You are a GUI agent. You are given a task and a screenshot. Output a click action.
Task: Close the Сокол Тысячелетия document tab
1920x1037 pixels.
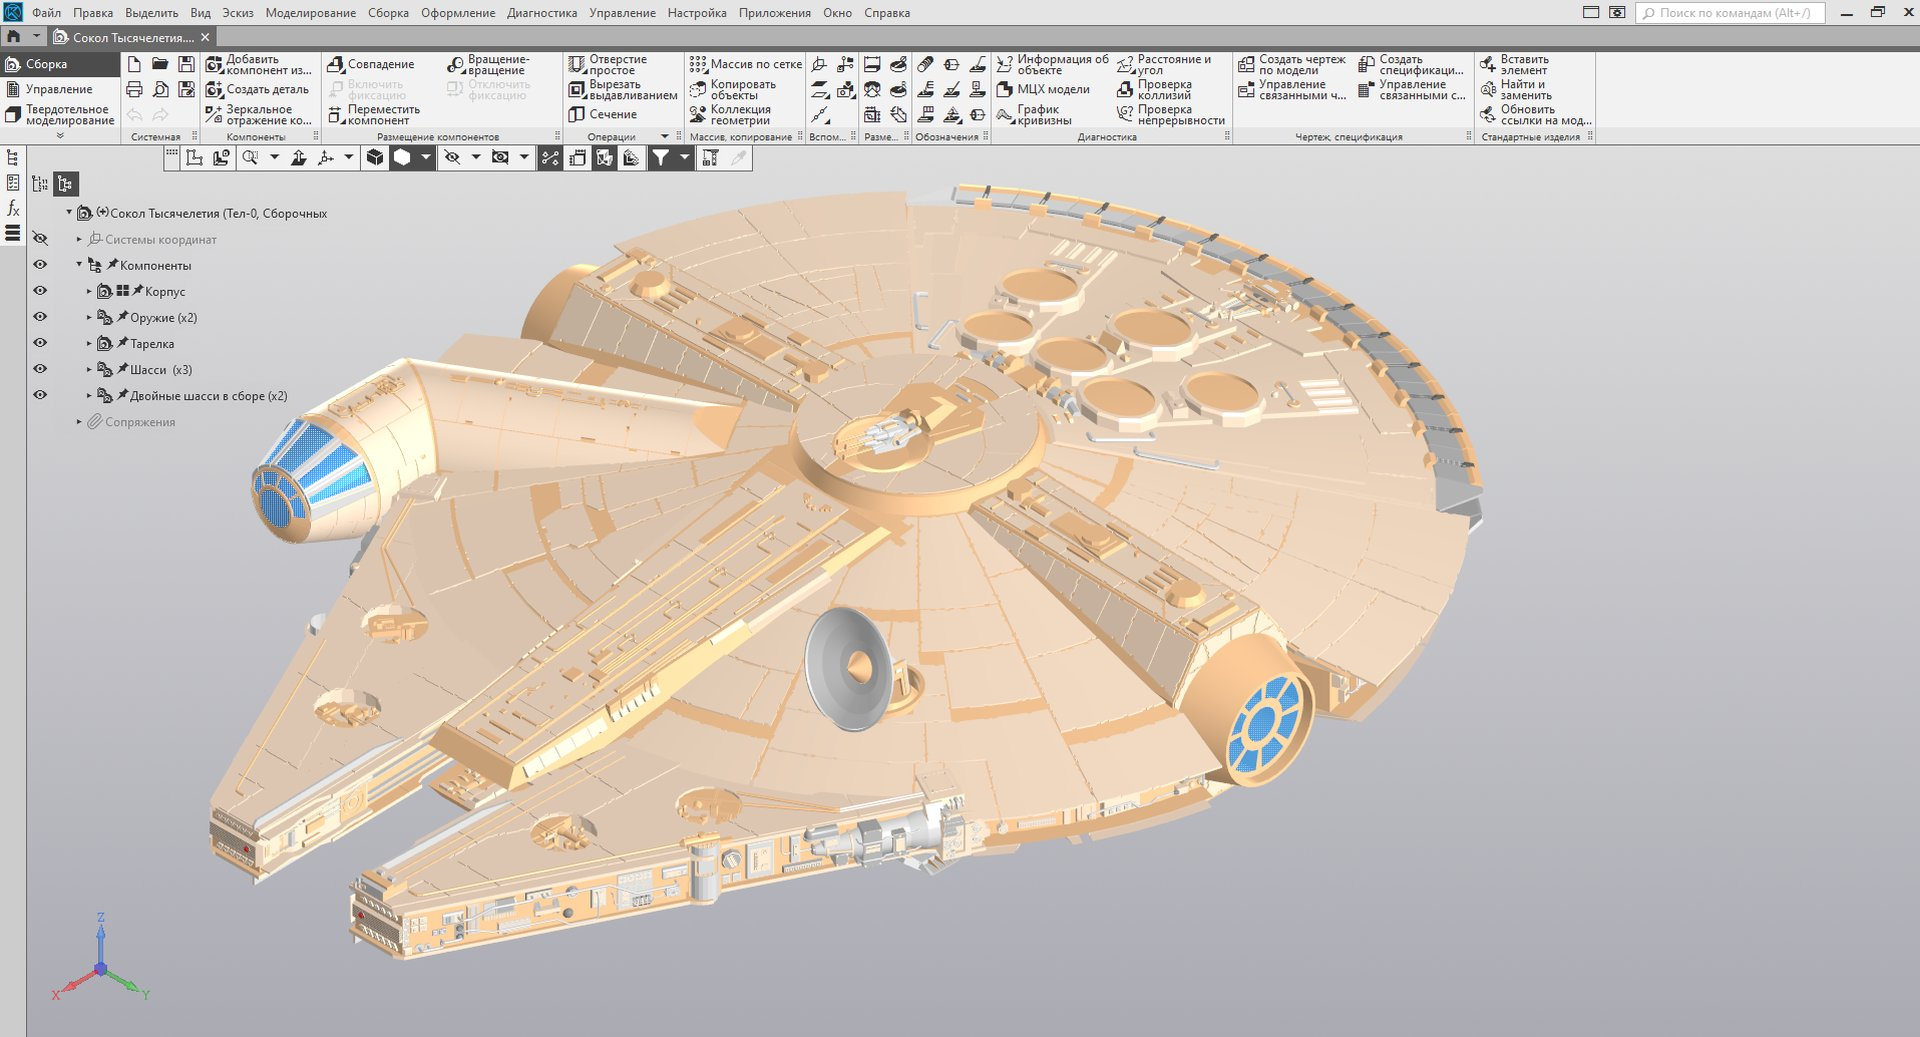coord(206,37)
